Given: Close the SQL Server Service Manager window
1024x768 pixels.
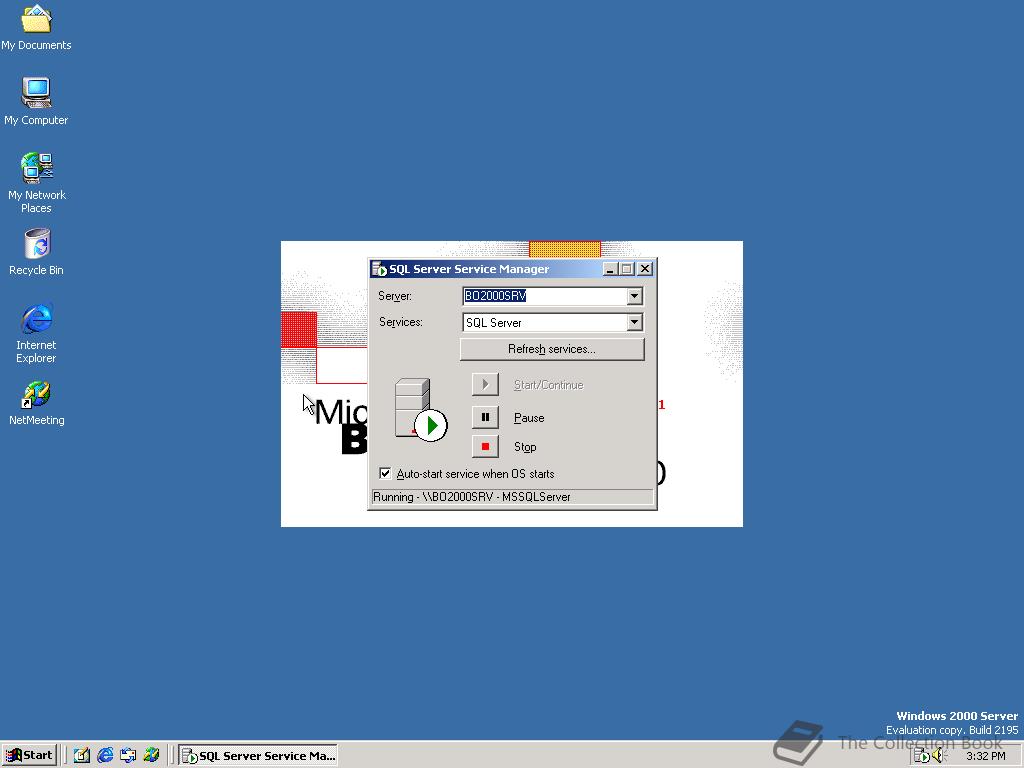Looking at the screenshot, I should pyautogui.click(x=645, y=269).
